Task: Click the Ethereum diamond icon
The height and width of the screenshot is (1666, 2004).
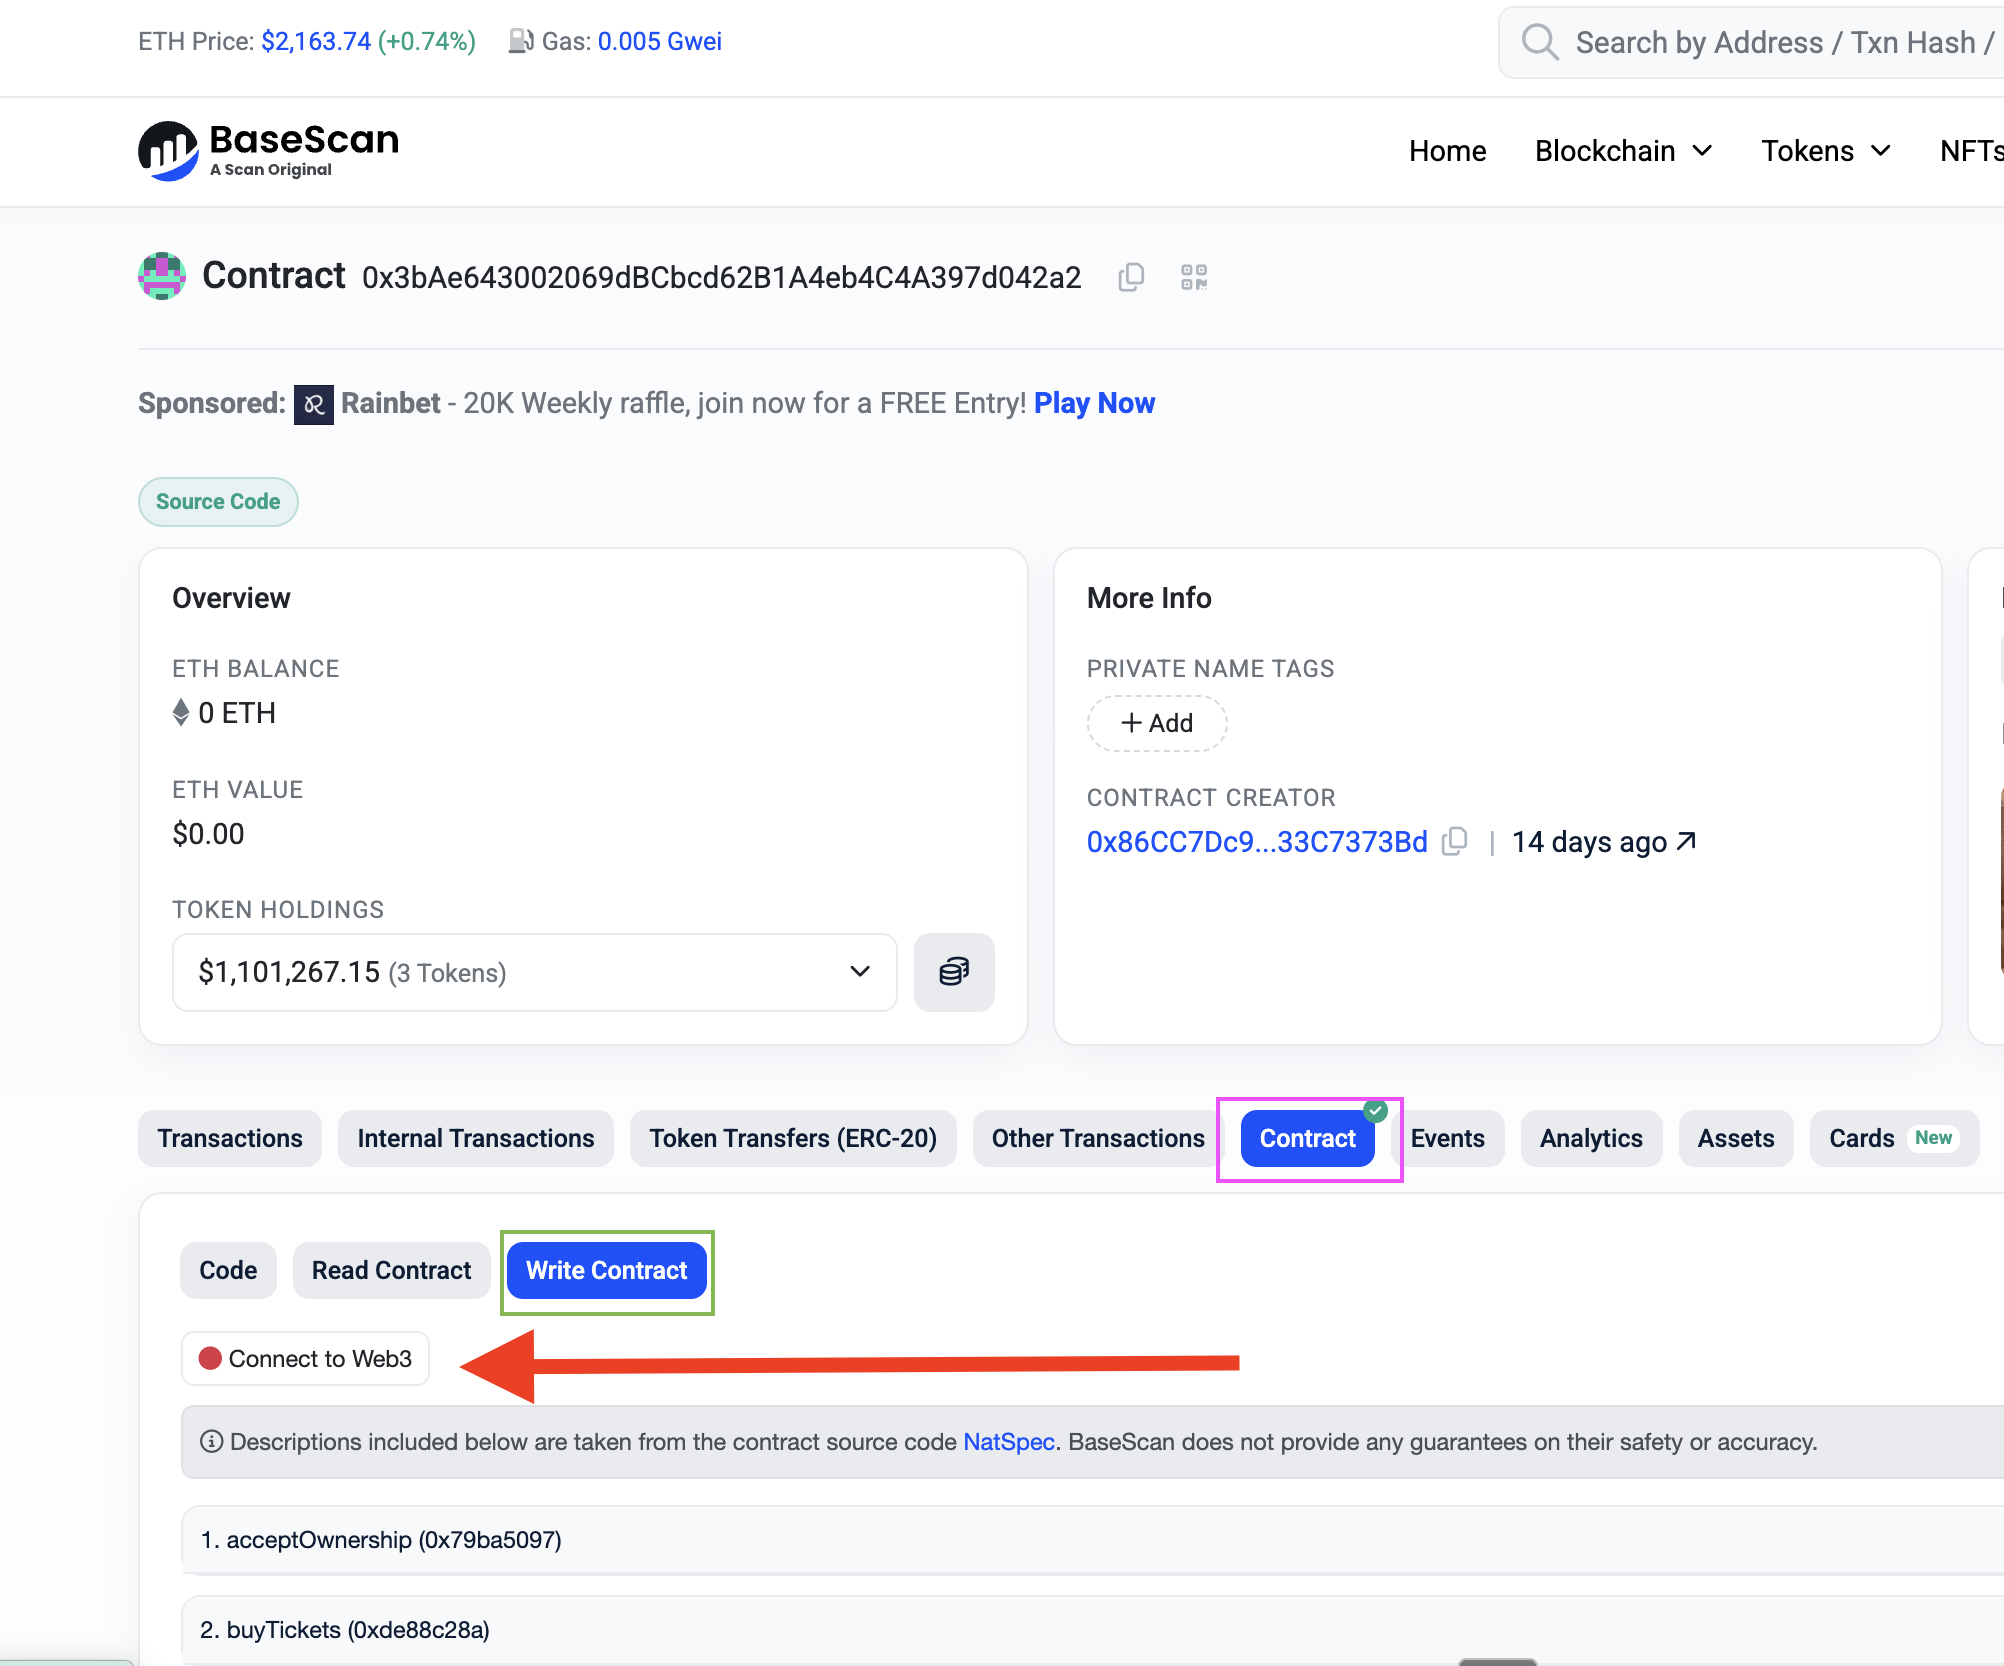Action: pos(181,713)
